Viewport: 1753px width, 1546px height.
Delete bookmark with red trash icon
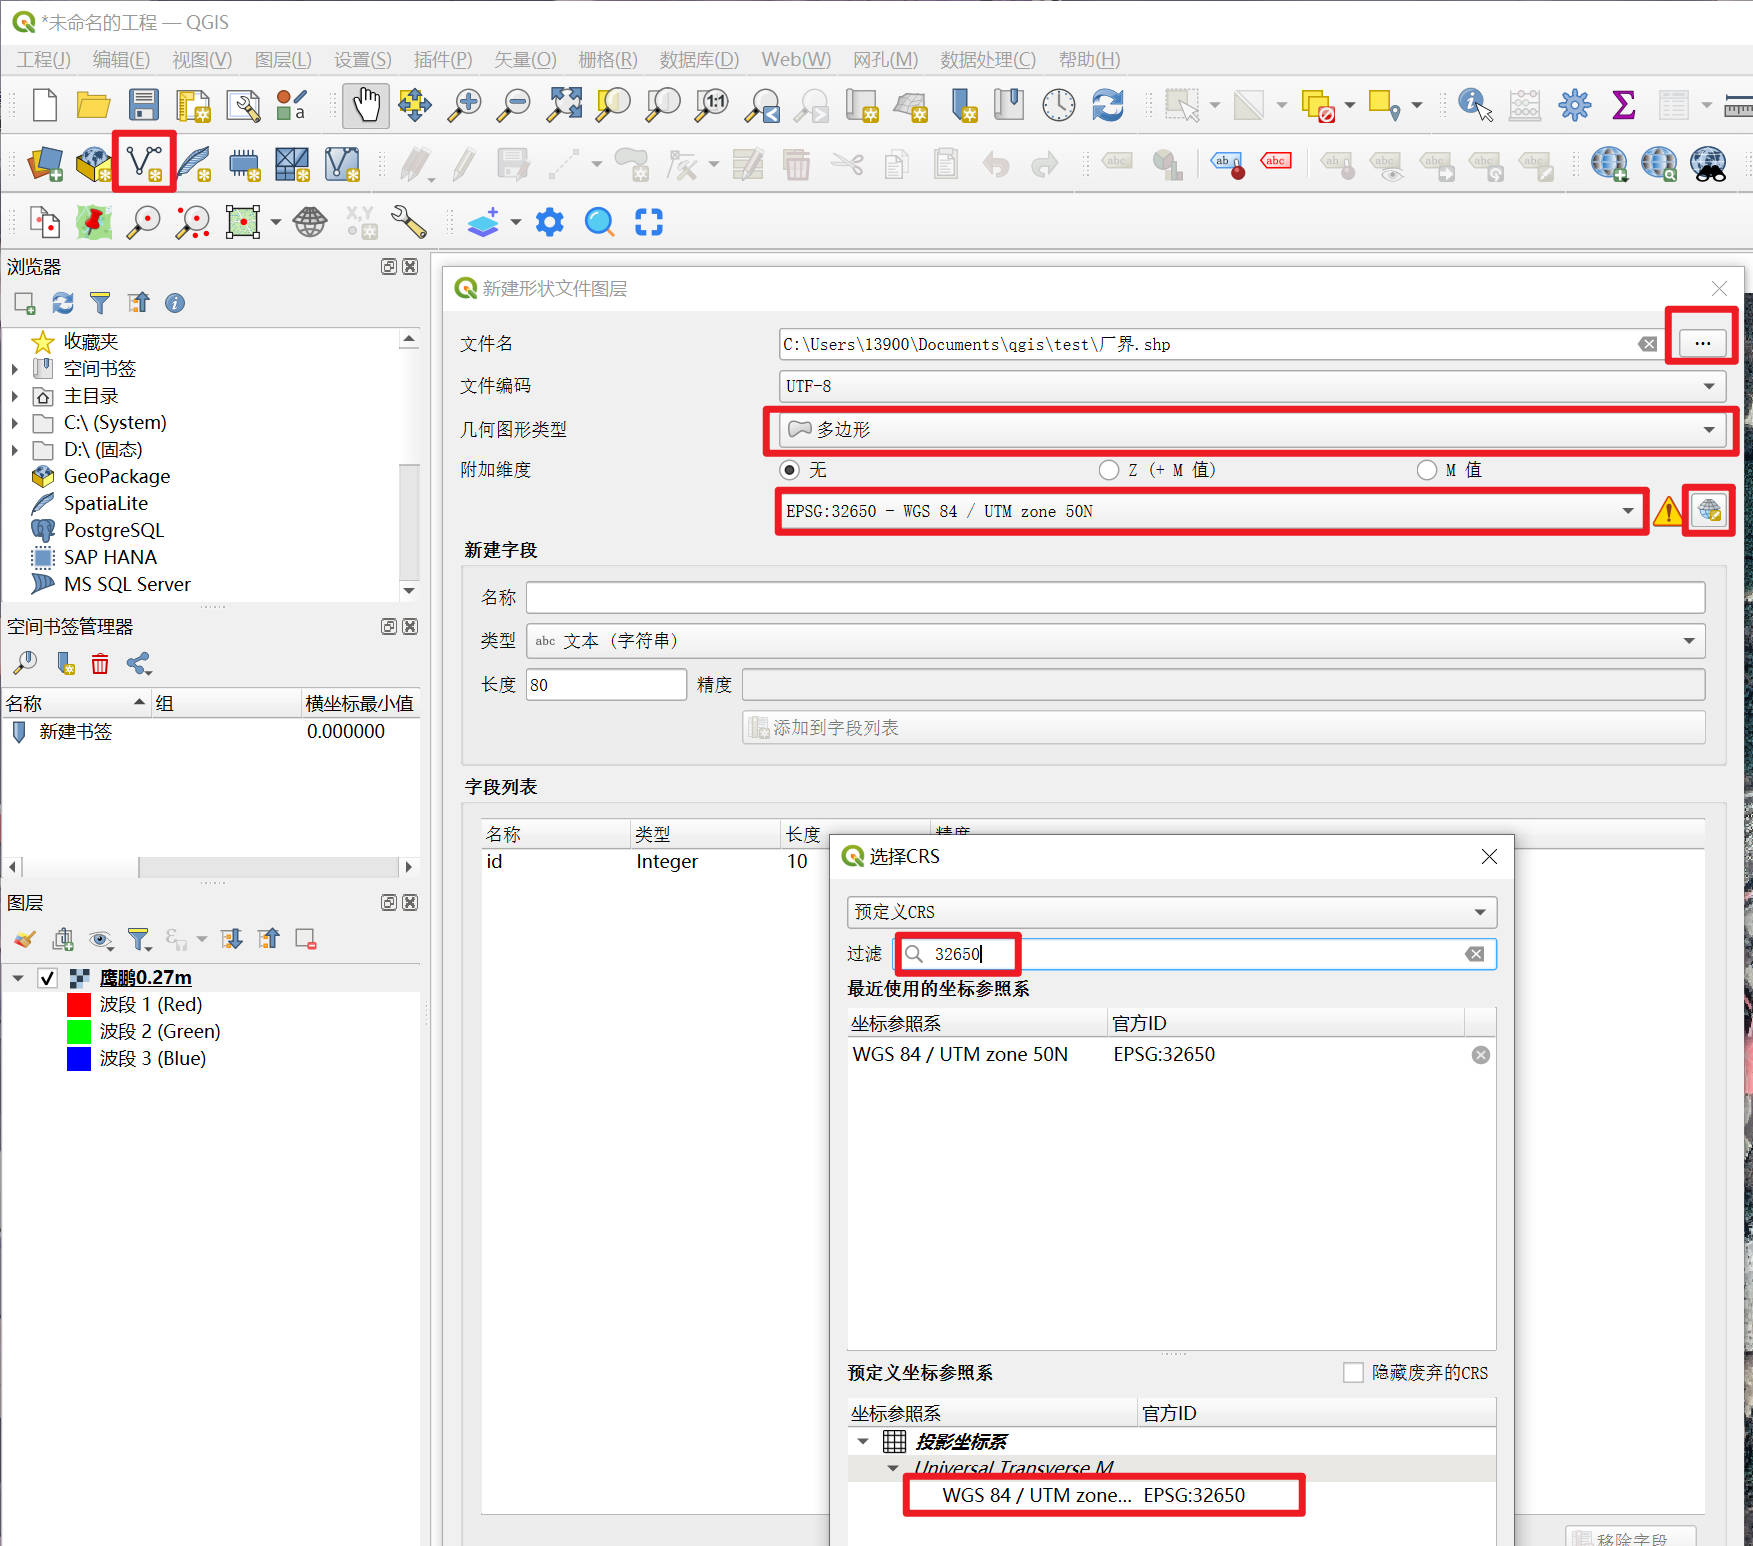click(100, 664)
